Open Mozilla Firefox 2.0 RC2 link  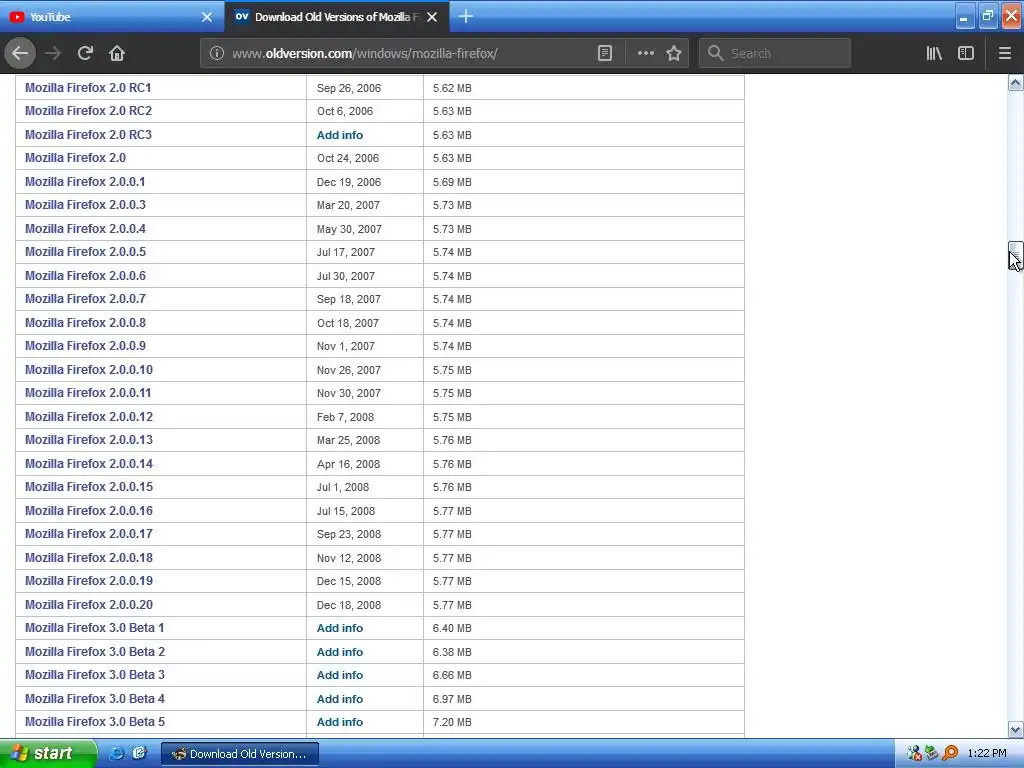pos(88,111)
